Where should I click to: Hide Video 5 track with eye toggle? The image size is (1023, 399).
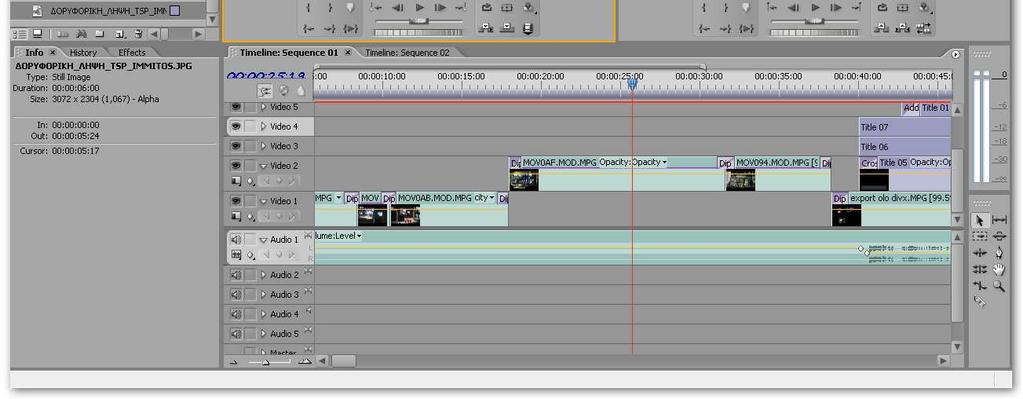click(x=236, y=108)
